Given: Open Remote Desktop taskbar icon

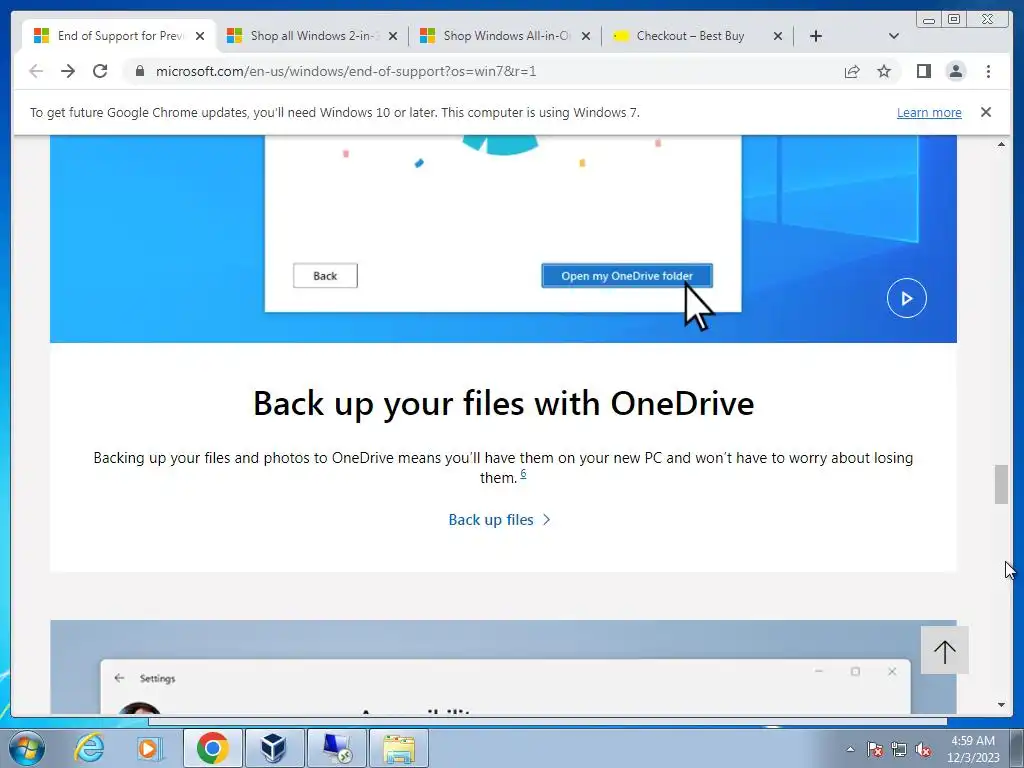Looking at the screenshot, I should 336,748.
